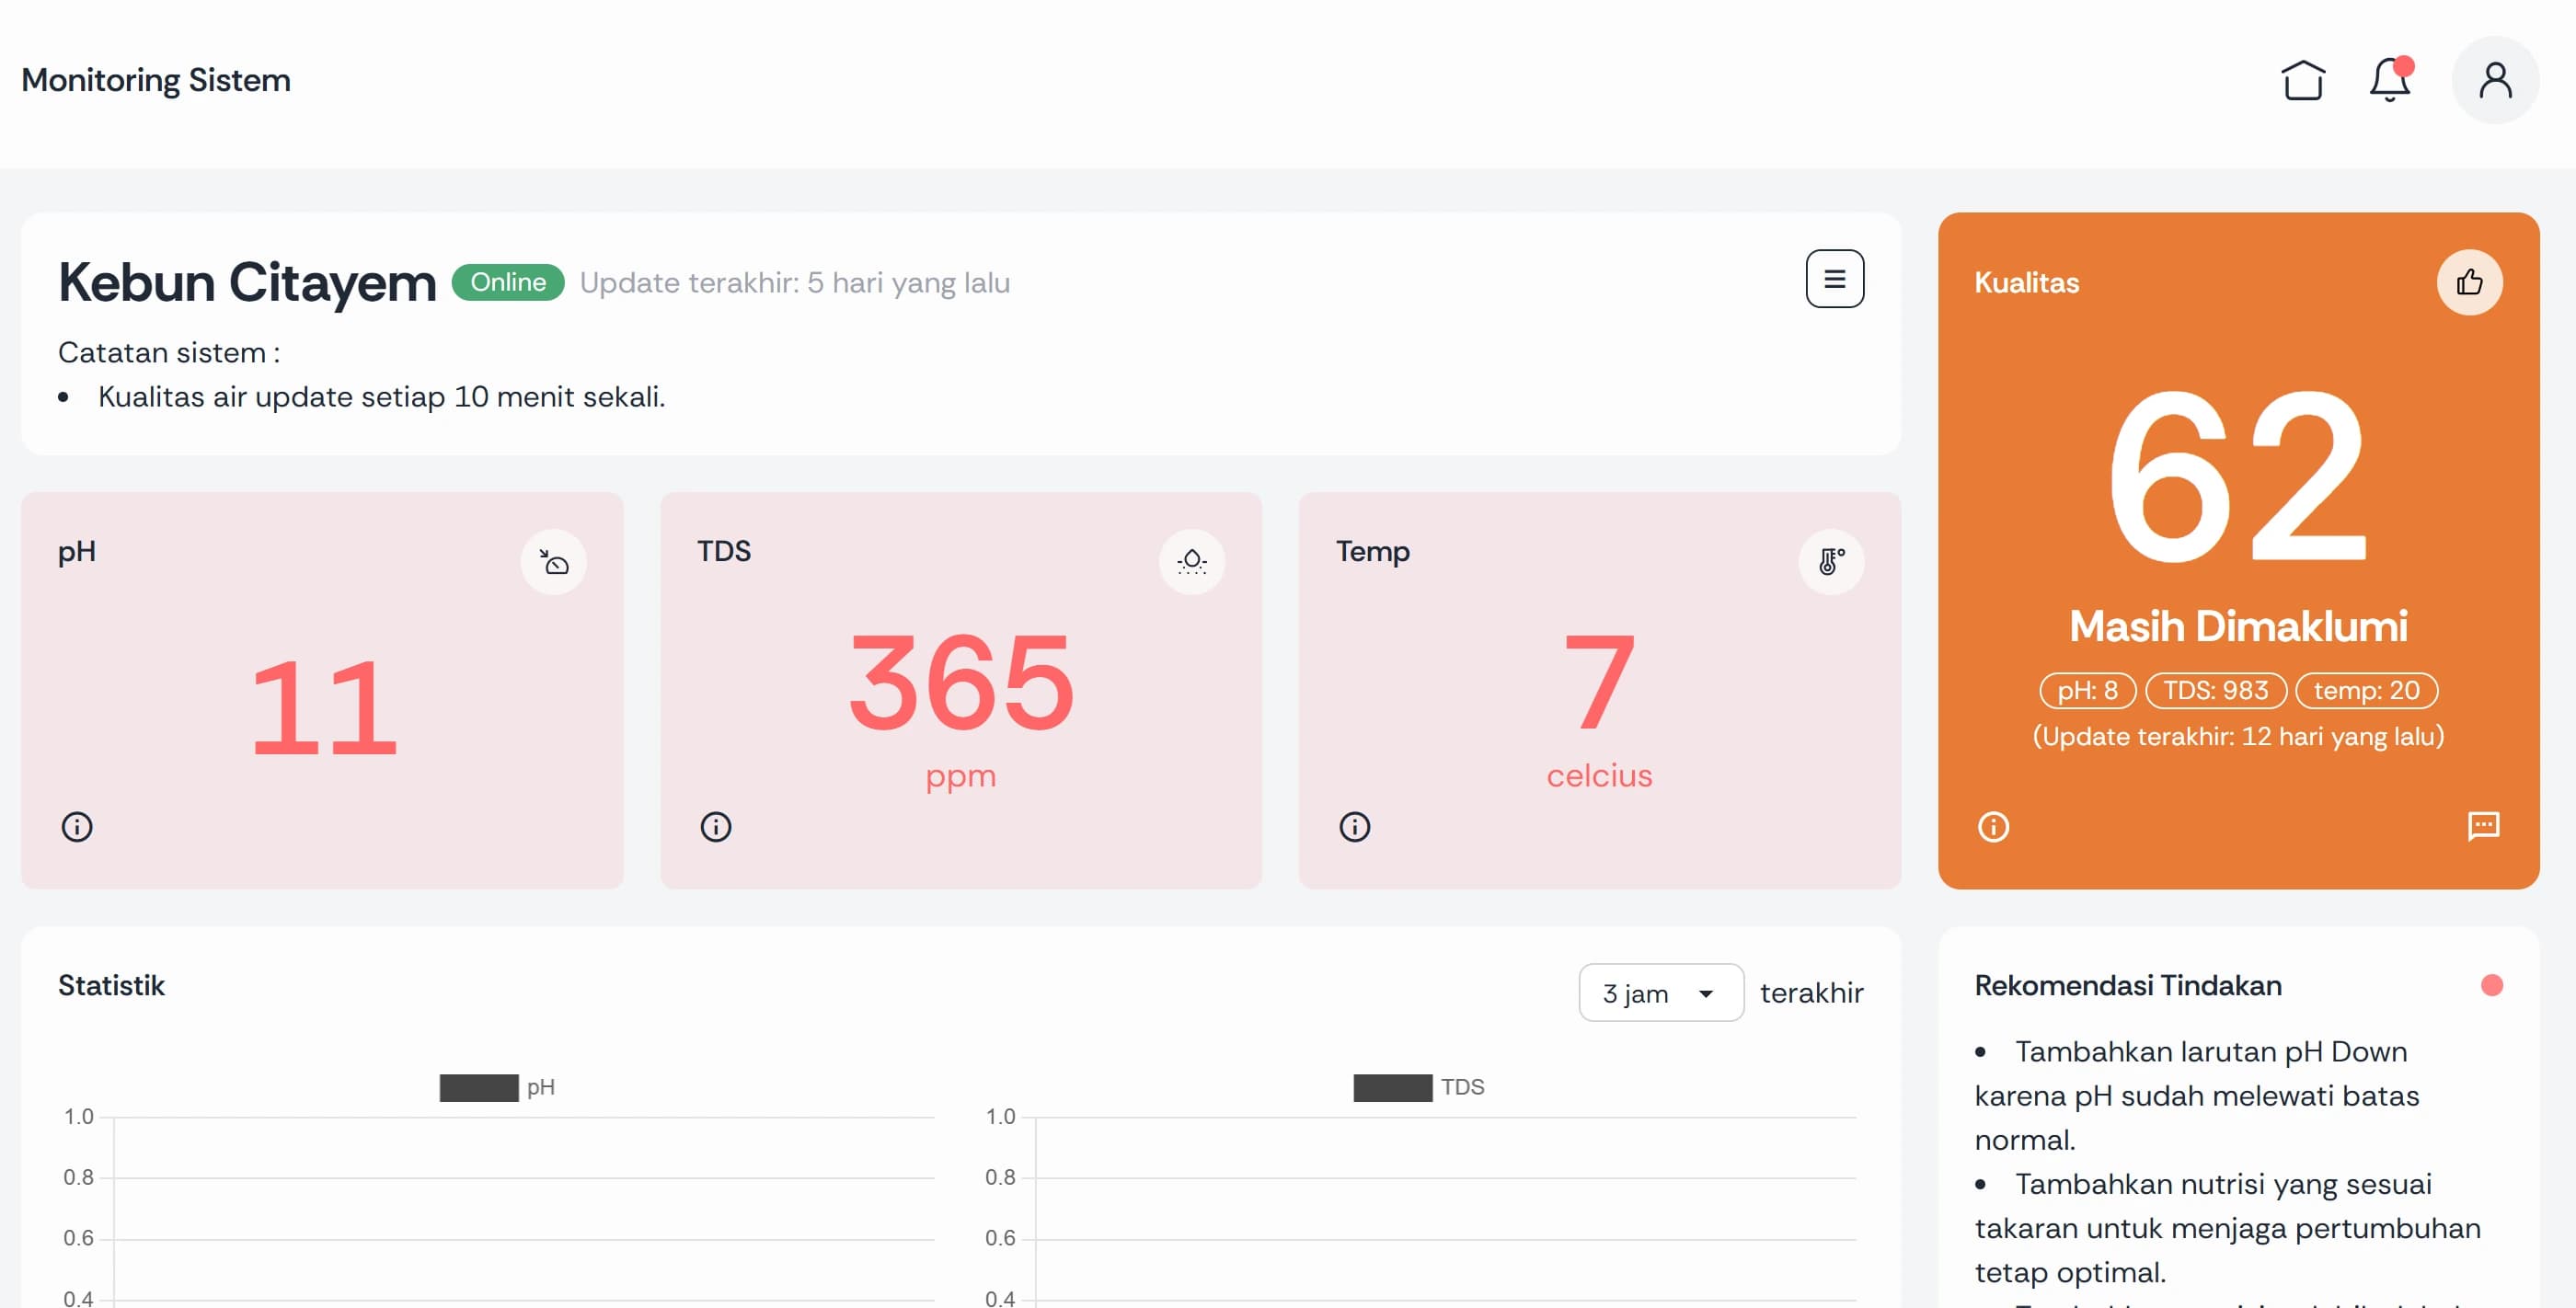The height and width of the screenshot is (1308, 2576).
Task: Click the quality score 62
Action: 2238,477
